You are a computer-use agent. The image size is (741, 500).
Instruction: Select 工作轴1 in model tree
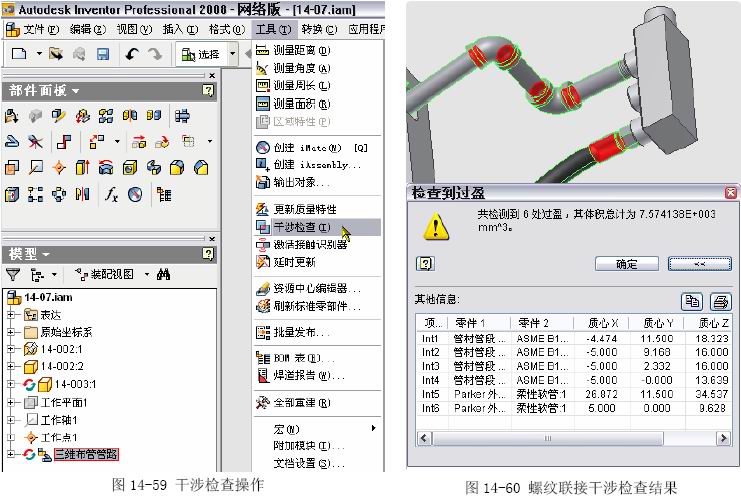[59, 420]
